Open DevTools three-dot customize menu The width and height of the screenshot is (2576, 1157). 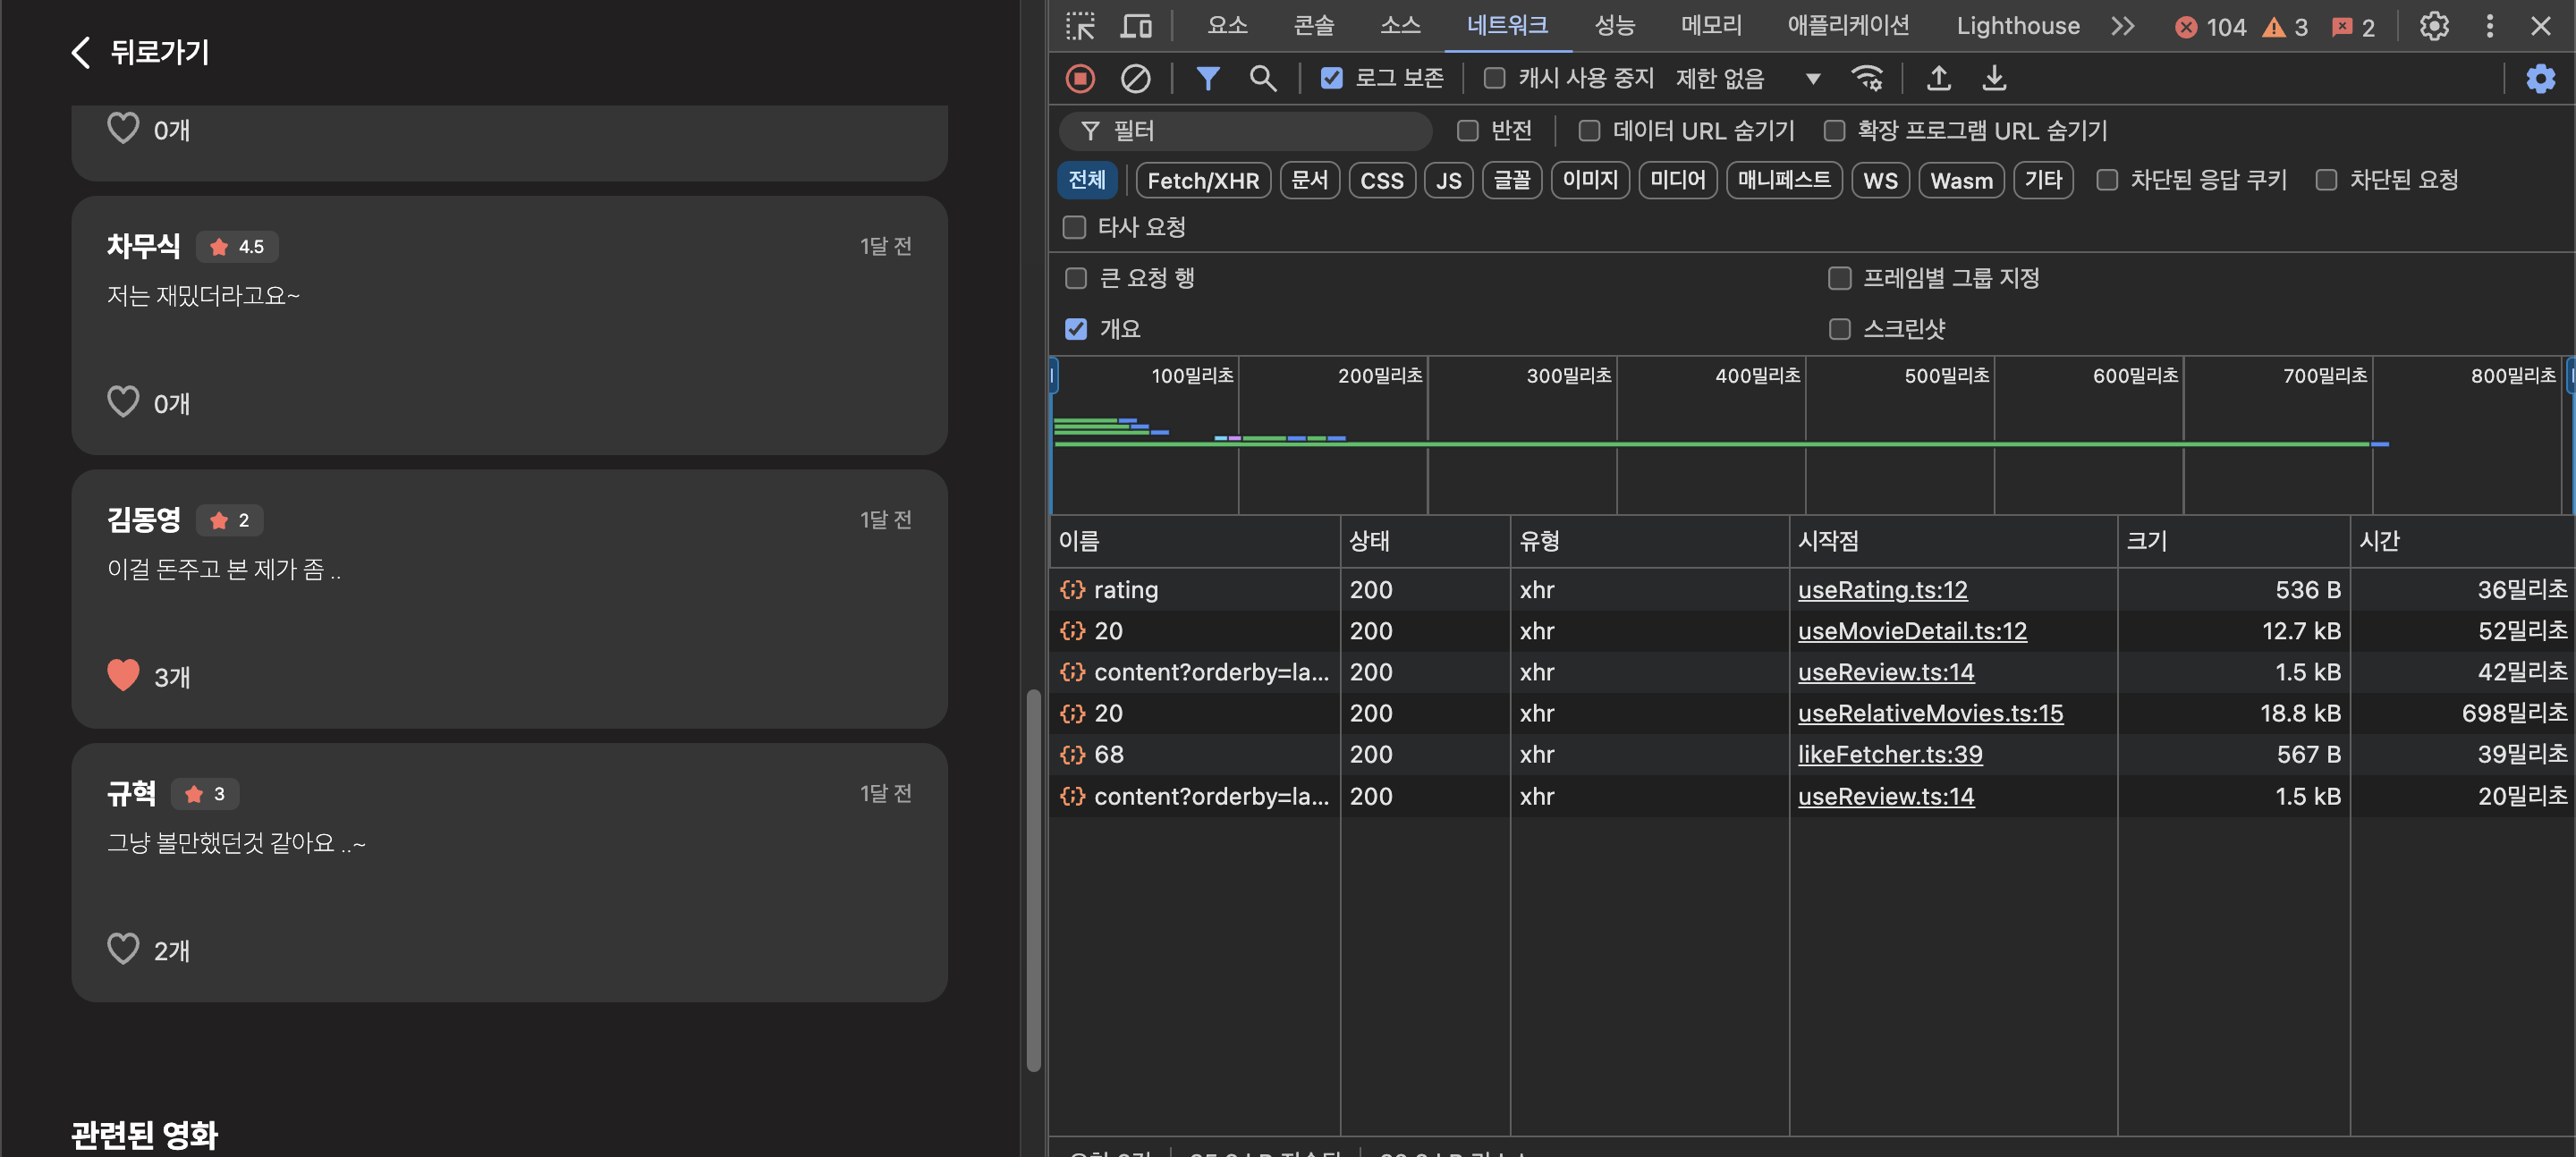pos(2489,26)
